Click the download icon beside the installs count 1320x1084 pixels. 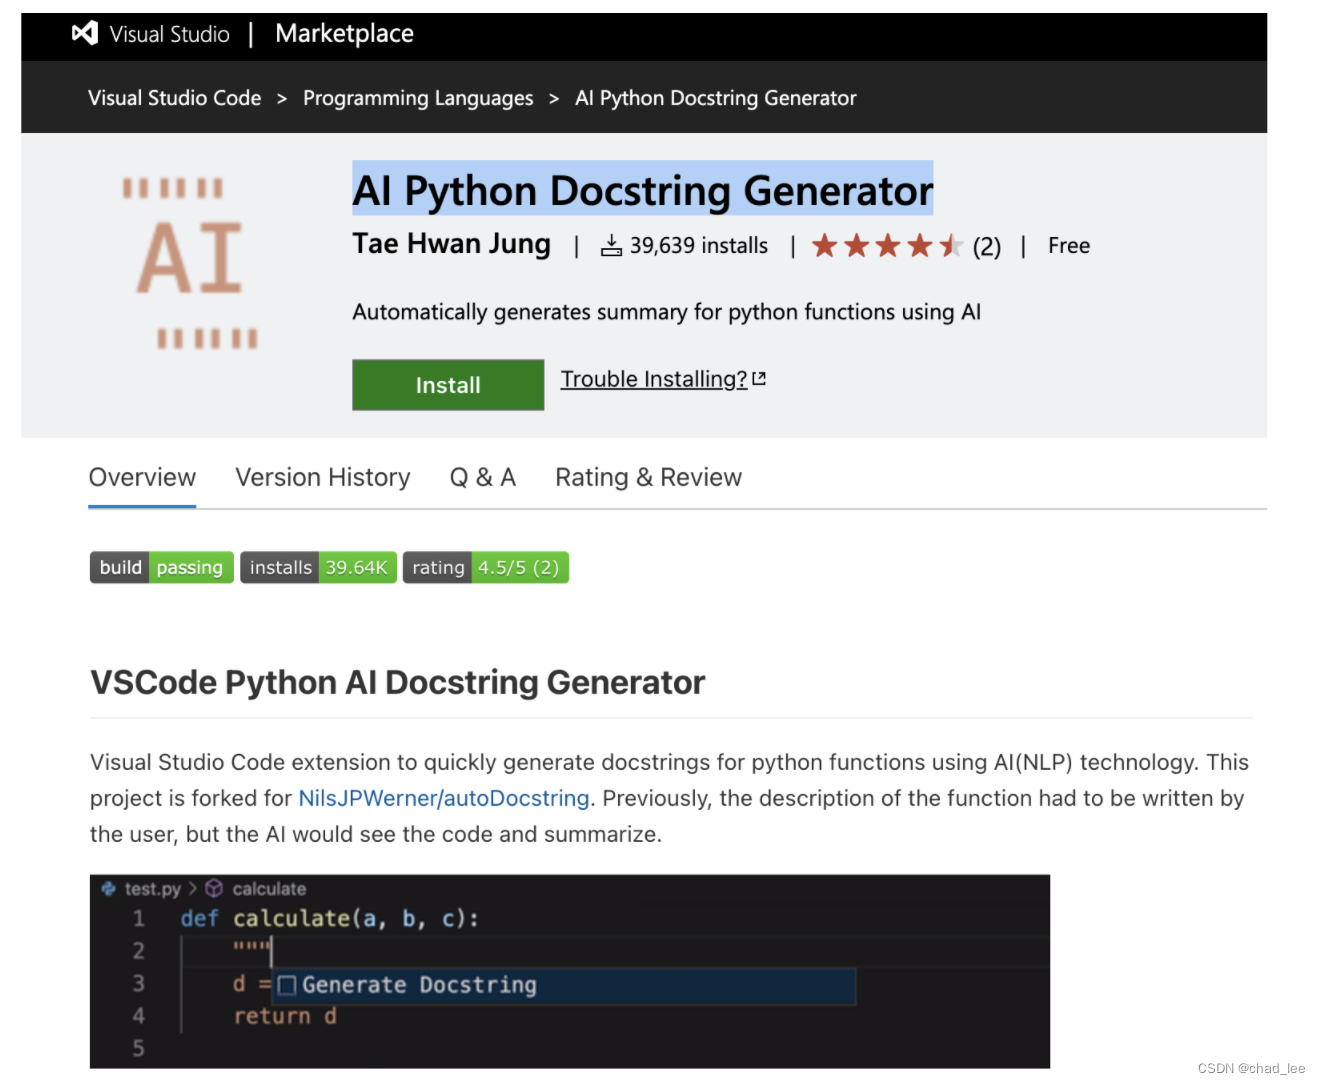tap(611, 245)
